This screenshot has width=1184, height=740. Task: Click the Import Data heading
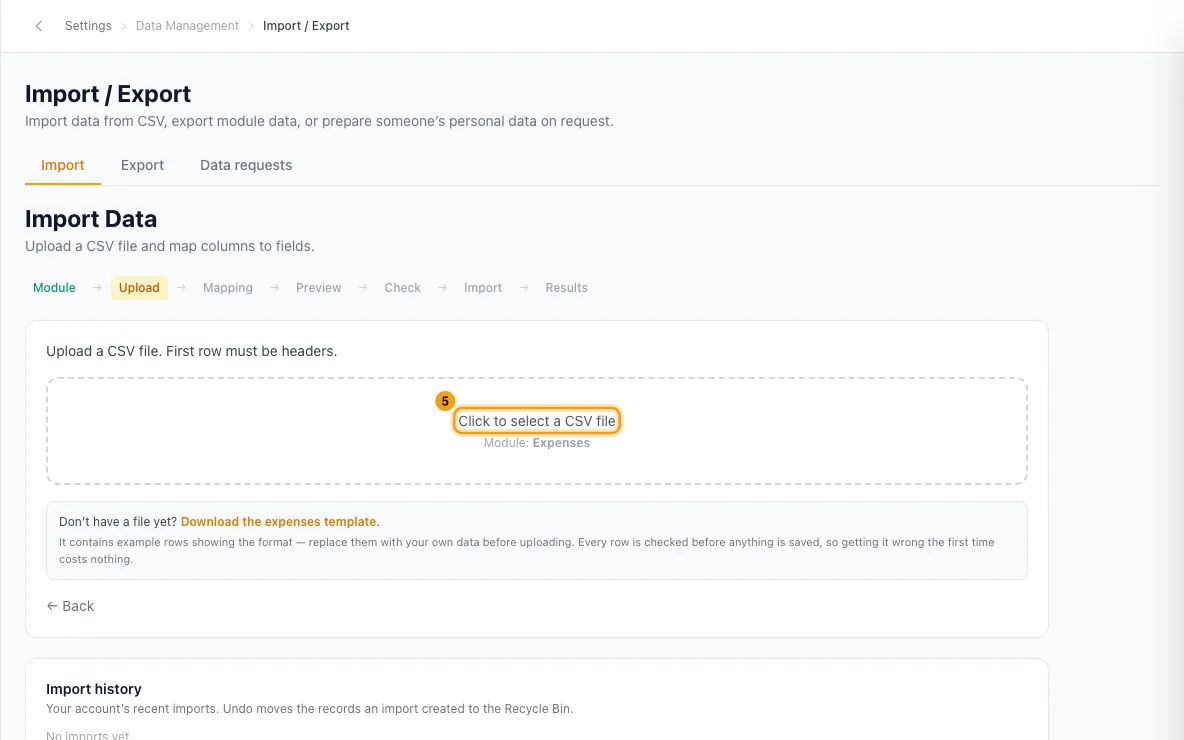[91, 219]
